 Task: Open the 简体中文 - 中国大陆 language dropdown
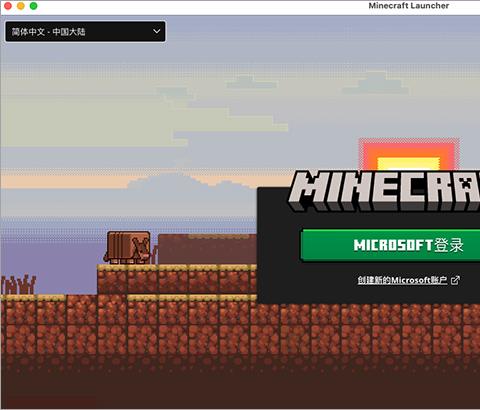point(85,32)
